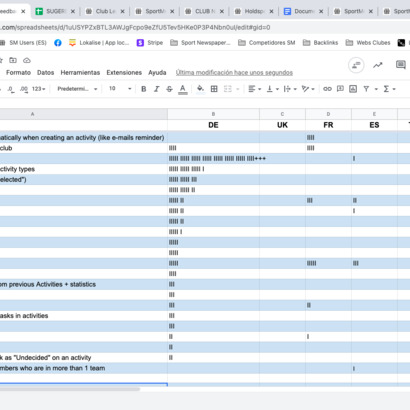
Task: Open text wrapping dropdown
Action: point(290,89)
